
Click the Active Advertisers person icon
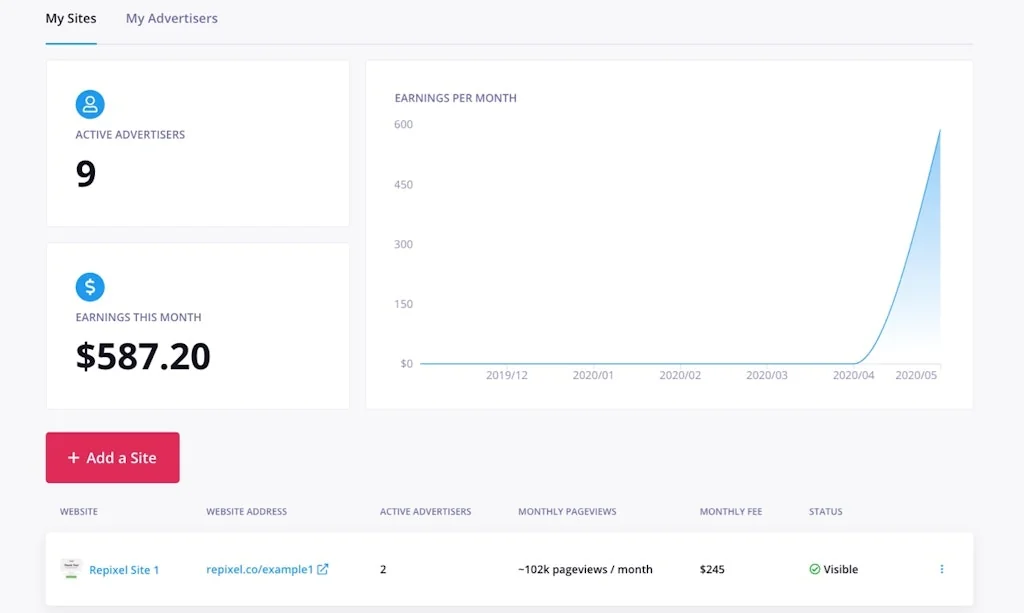(90, 104)
